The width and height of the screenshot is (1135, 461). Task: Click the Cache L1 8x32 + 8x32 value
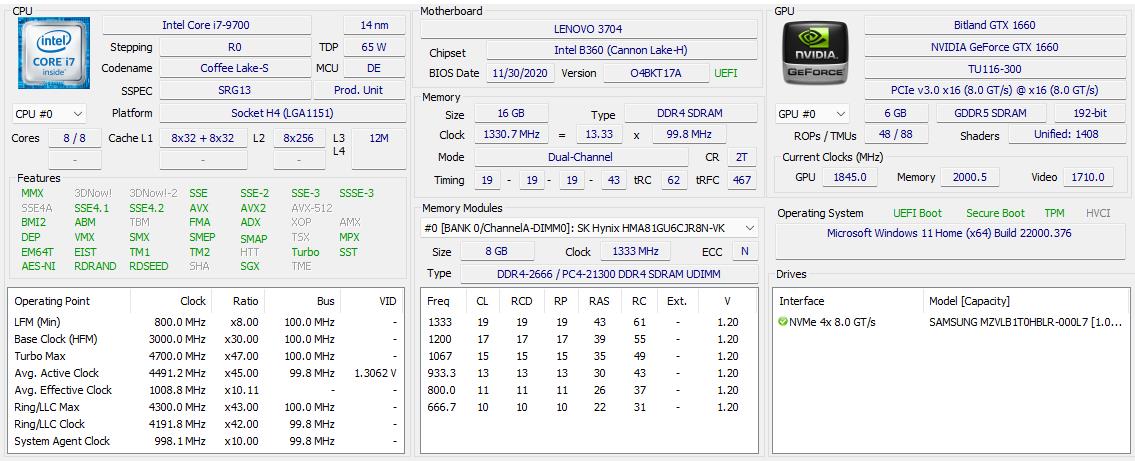pos(203,138)
